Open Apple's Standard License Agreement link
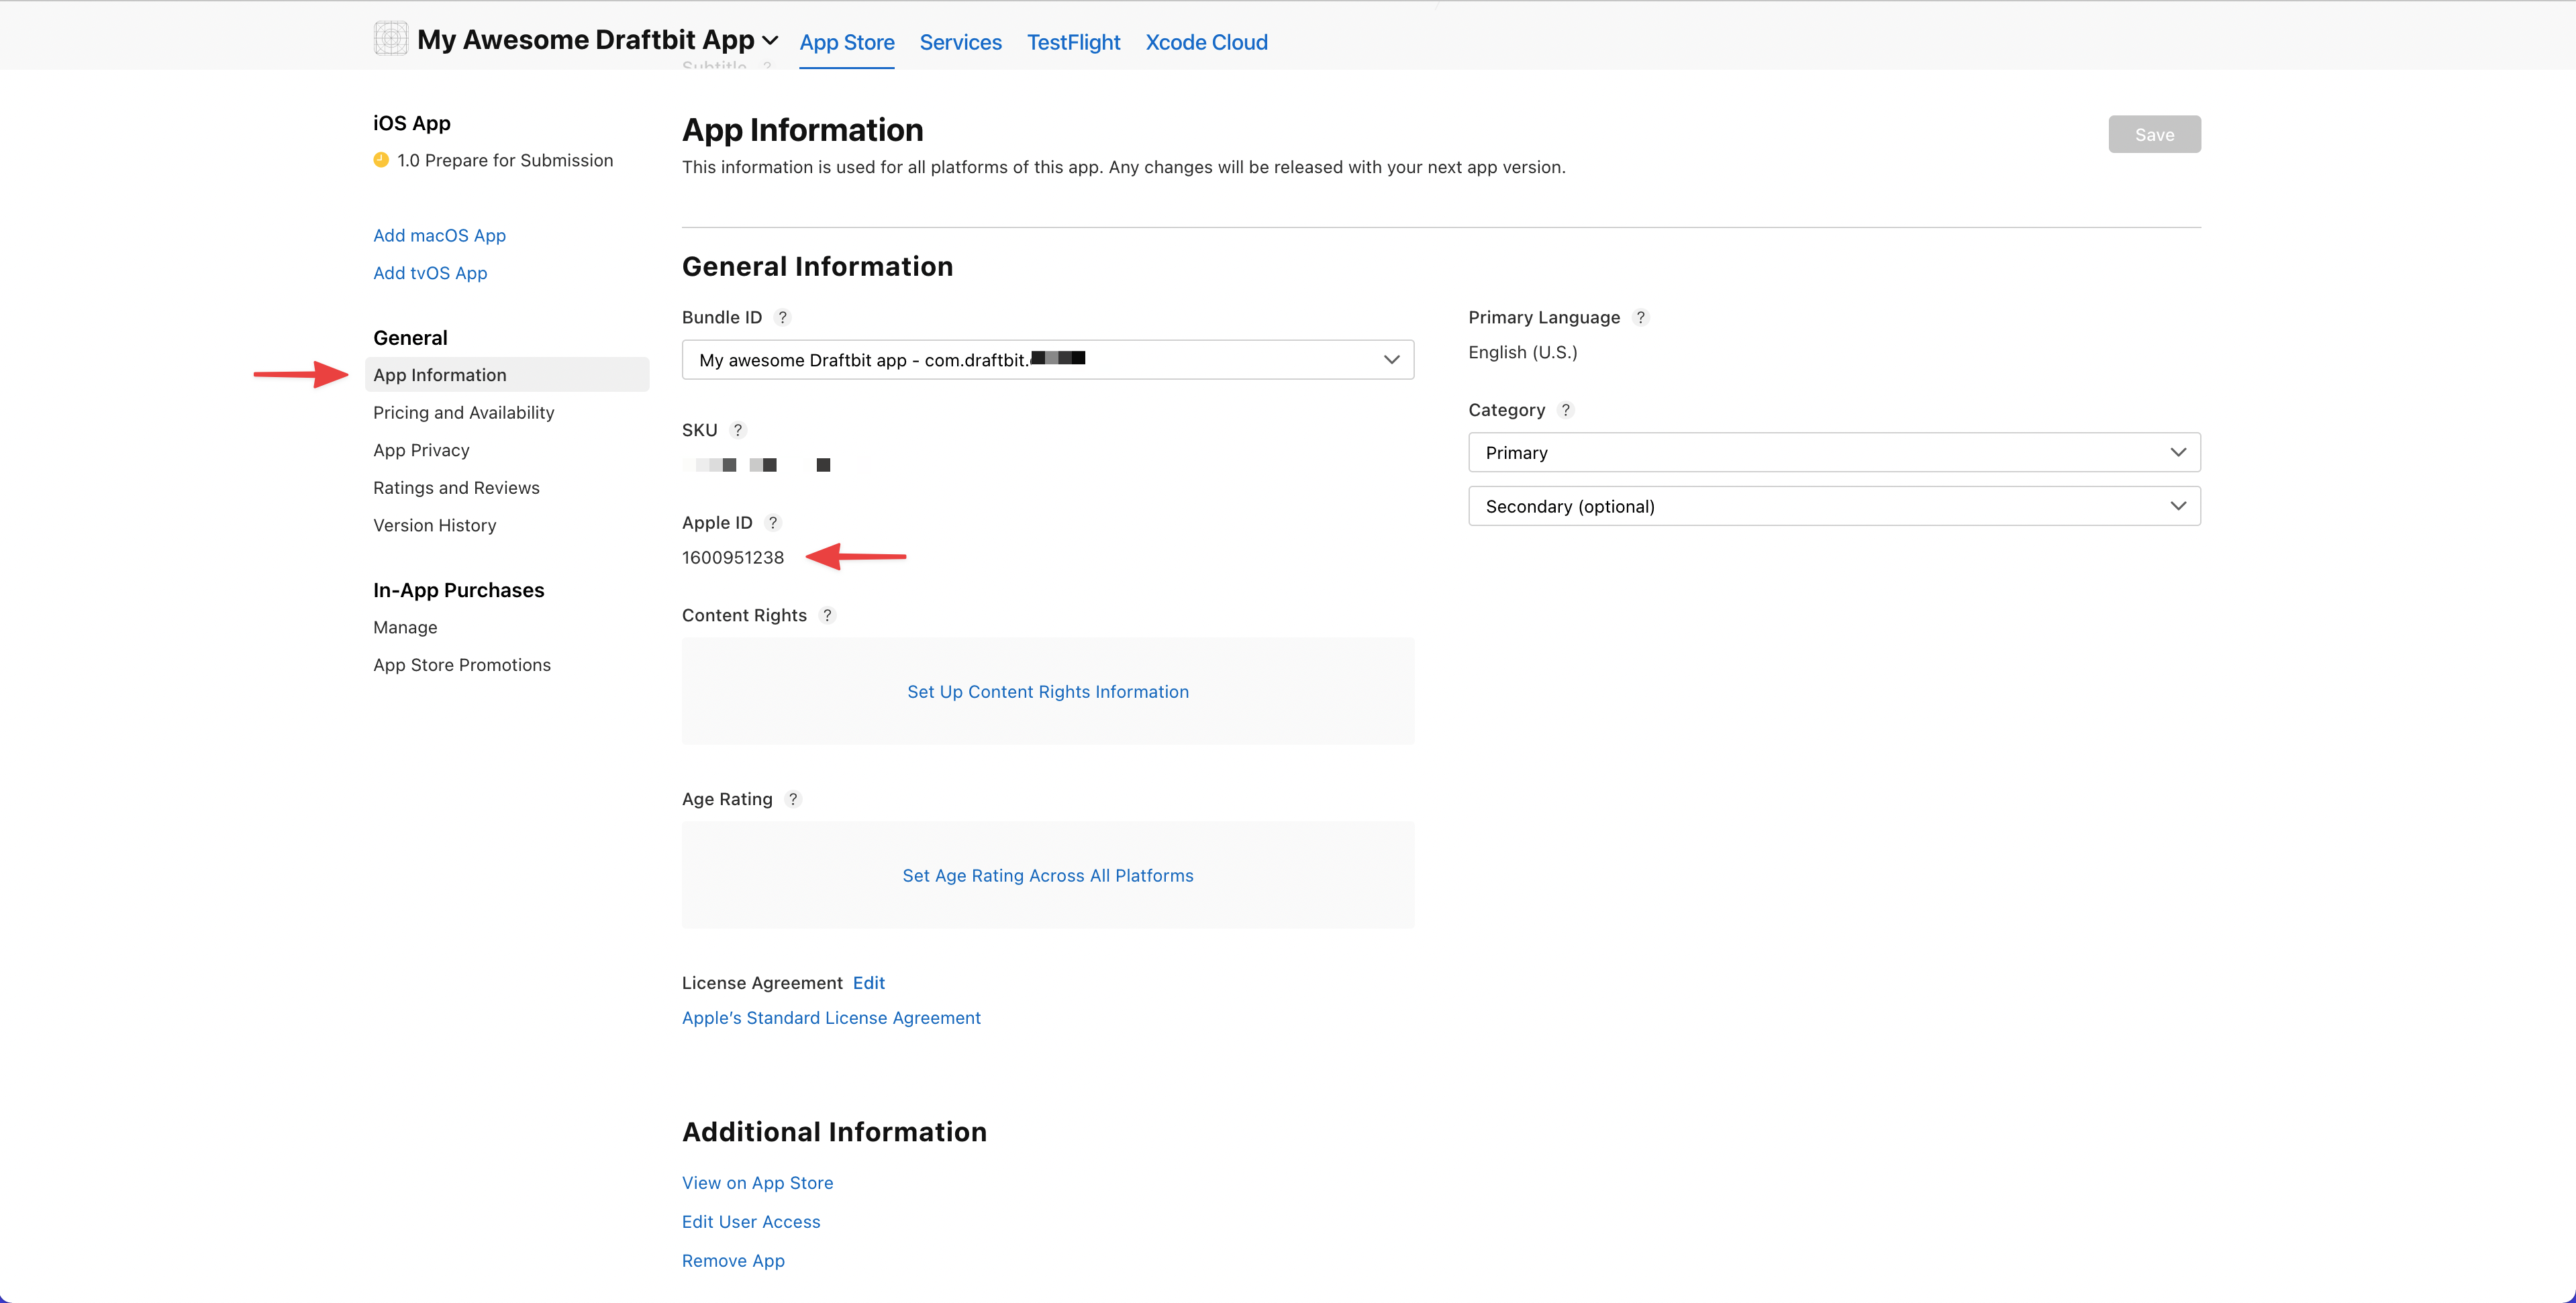This screenshot has height=1303, width=2576. click(x=831, y=1017)
